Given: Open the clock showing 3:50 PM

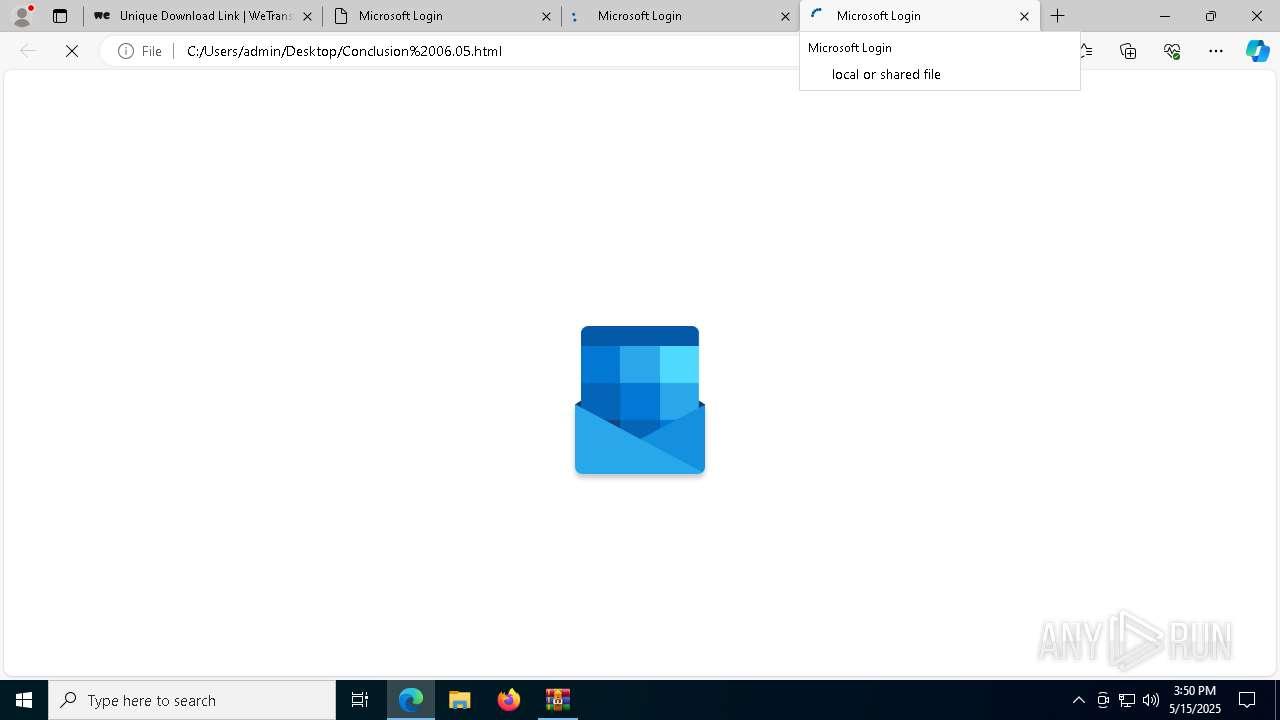Looking at the screenshot, I should 1195,700.
